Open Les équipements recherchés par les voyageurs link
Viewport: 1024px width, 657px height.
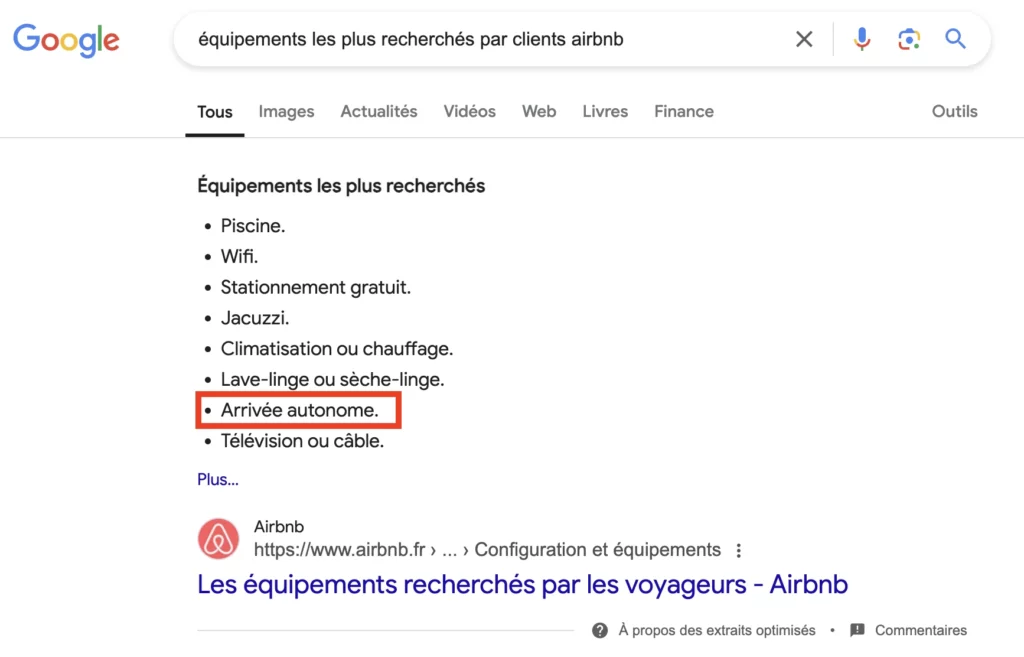(522, 584)
